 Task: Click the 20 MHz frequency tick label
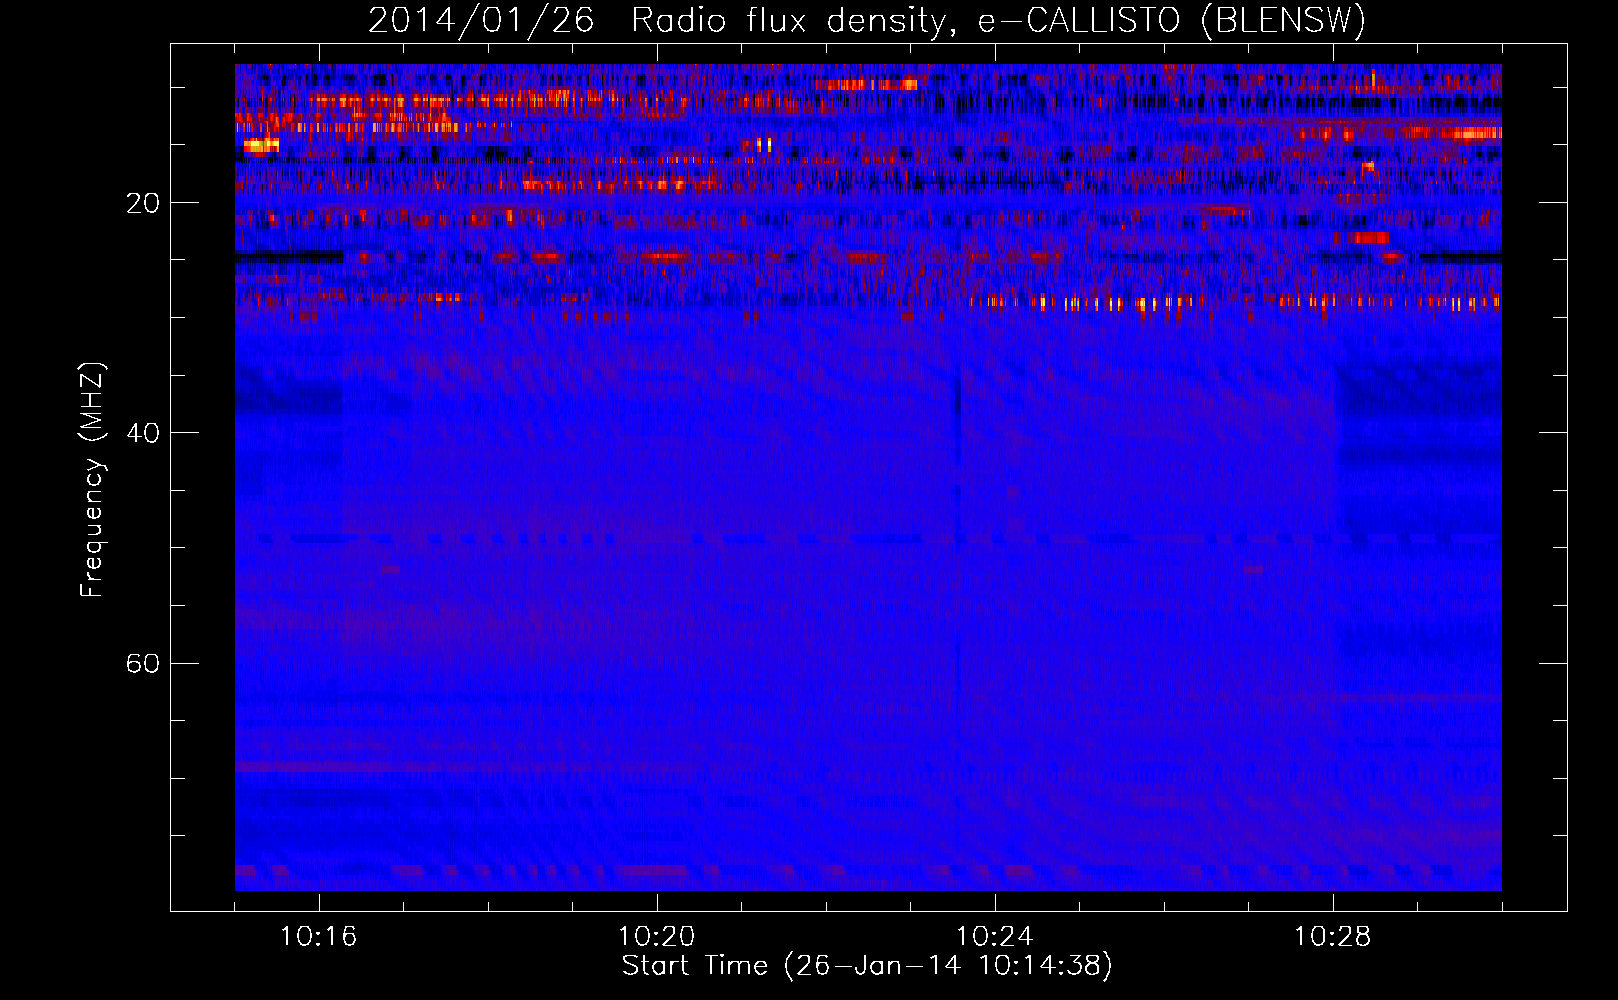[142, 203]
